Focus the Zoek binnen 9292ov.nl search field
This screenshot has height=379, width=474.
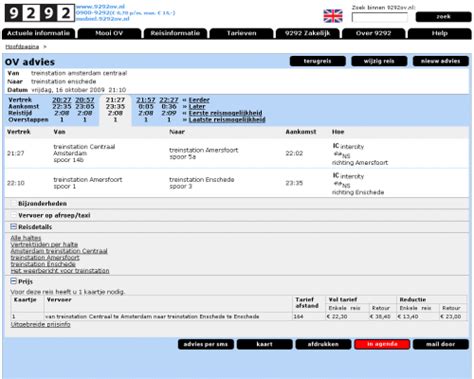click(380, 17)
